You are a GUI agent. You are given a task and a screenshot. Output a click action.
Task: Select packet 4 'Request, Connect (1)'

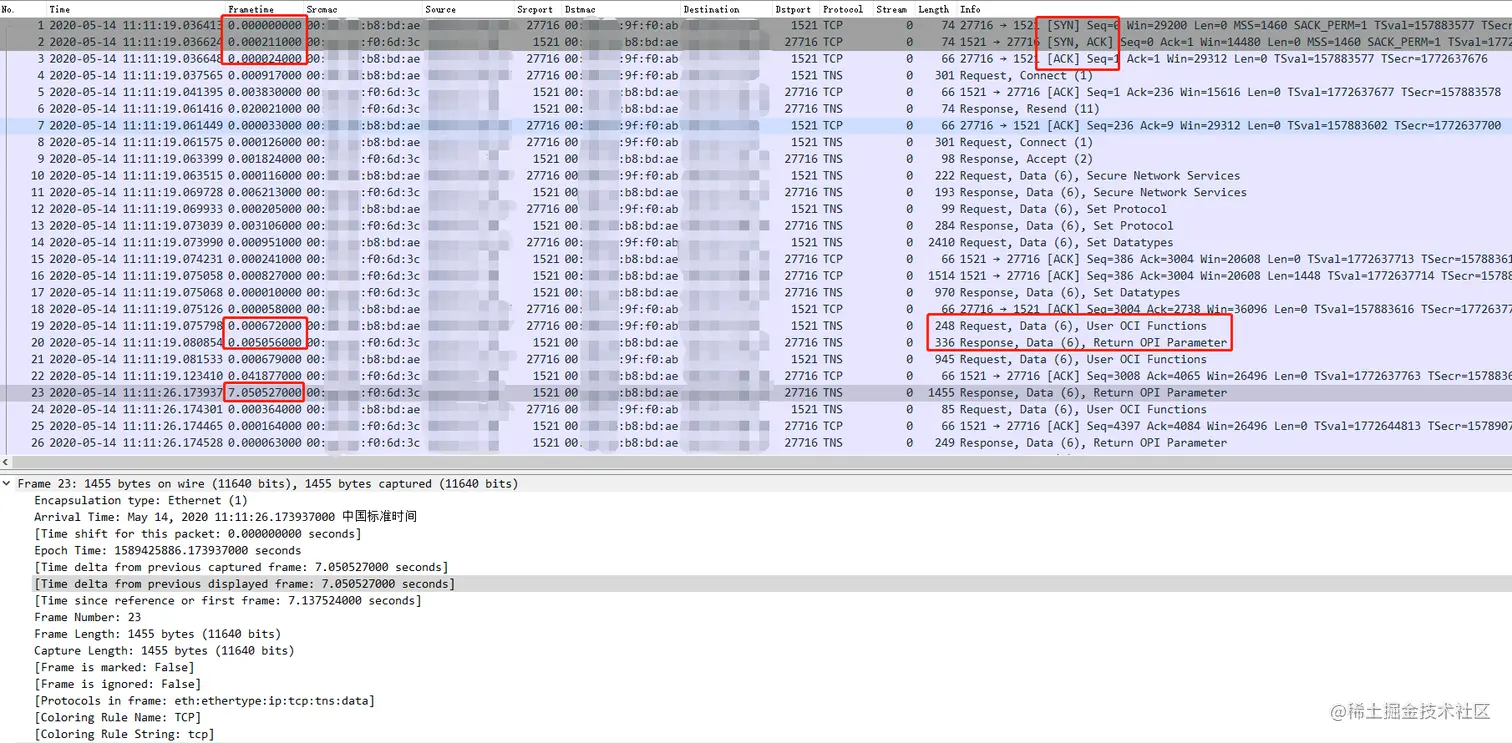pyautogui.click(x=756, y=75)
